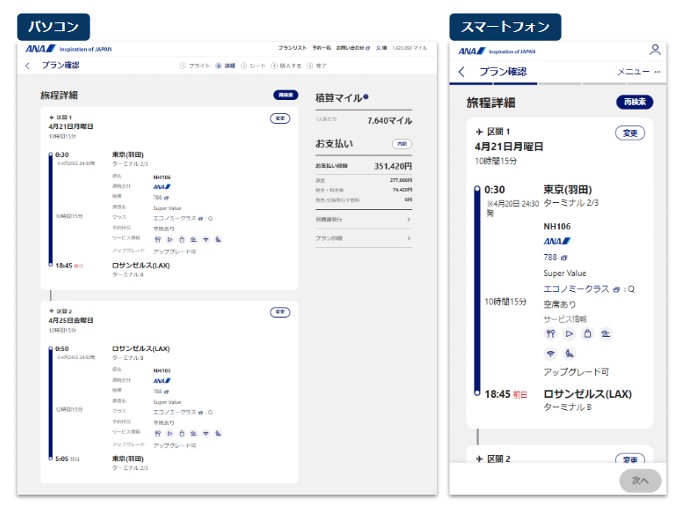Open the 788 aircraft link in PC 区間2
The image size is (690, 512).
click(161, 391)
